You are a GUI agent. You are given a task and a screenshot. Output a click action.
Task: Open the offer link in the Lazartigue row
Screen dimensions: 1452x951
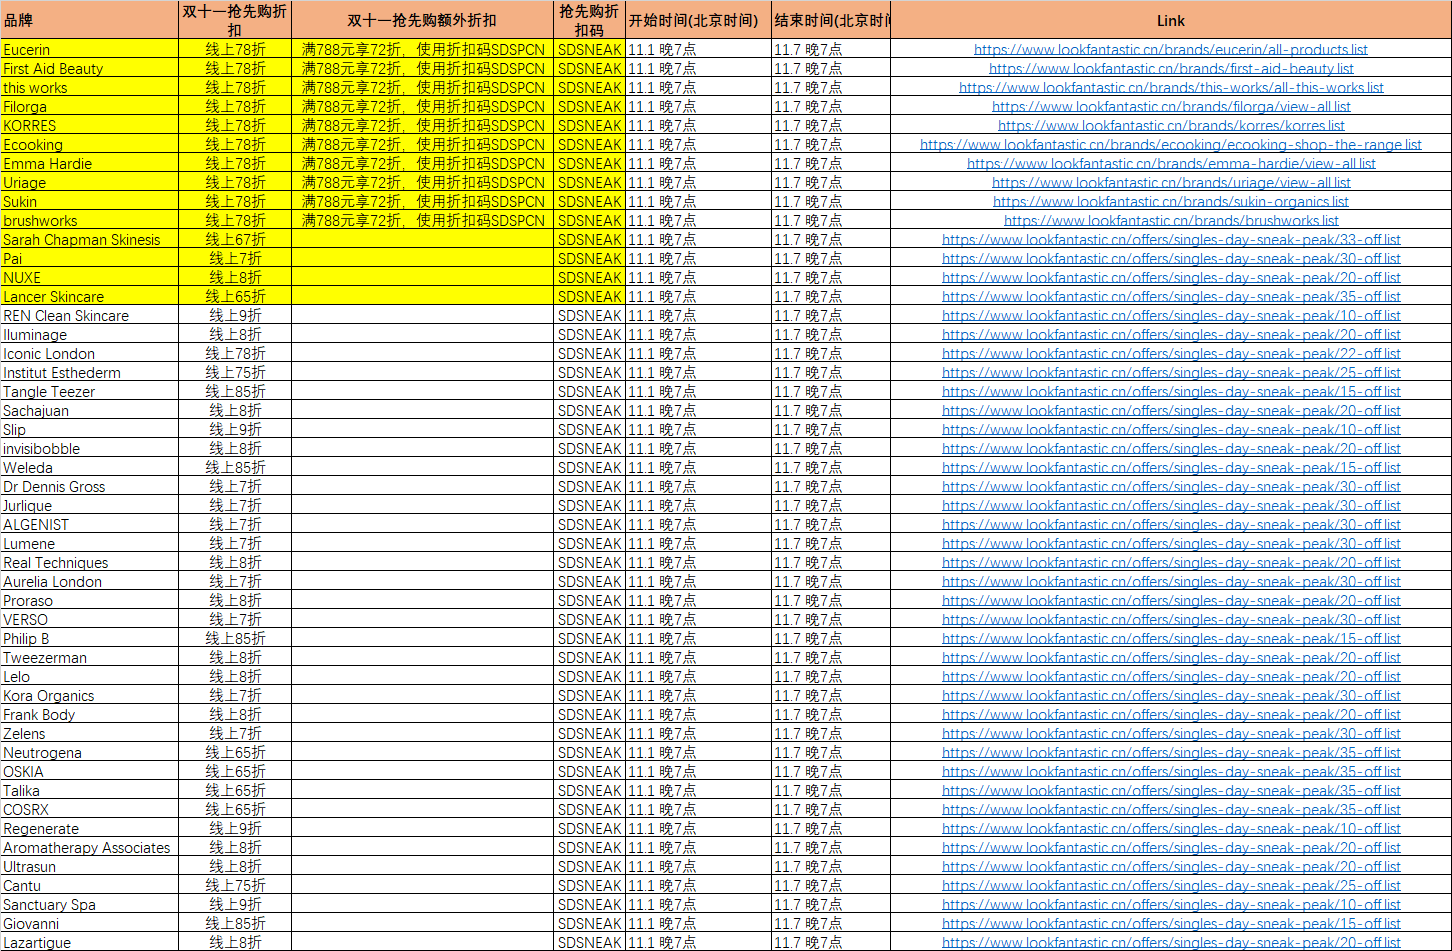coord(1171,942)
